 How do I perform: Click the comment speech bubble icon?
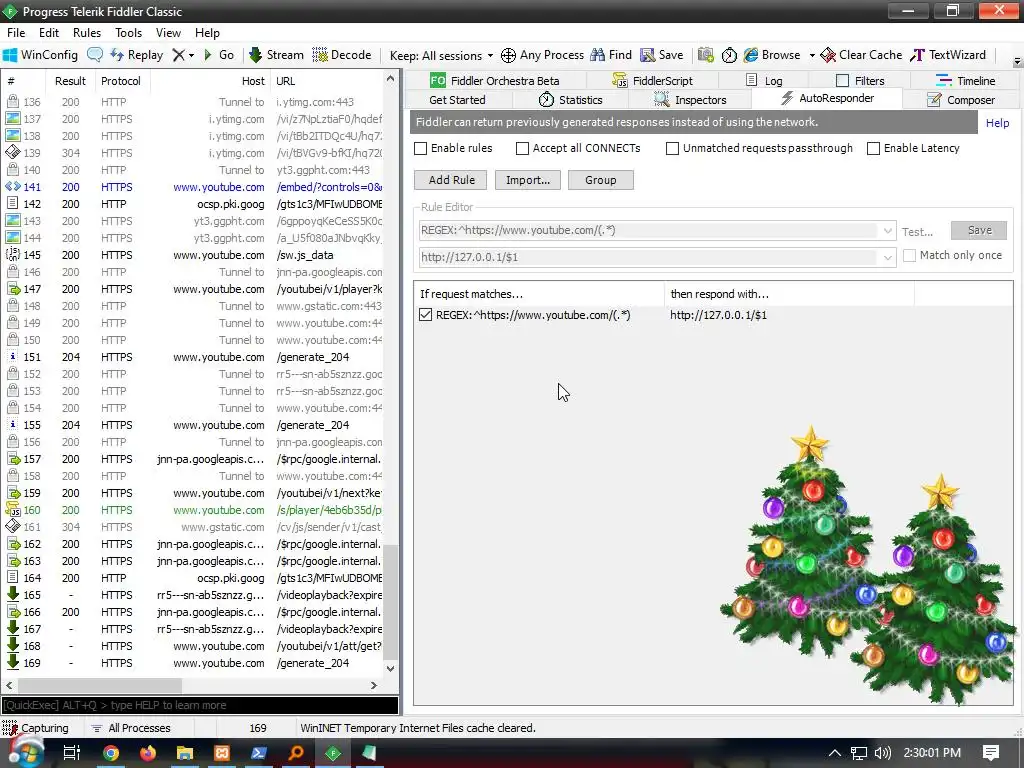(95, 55)
